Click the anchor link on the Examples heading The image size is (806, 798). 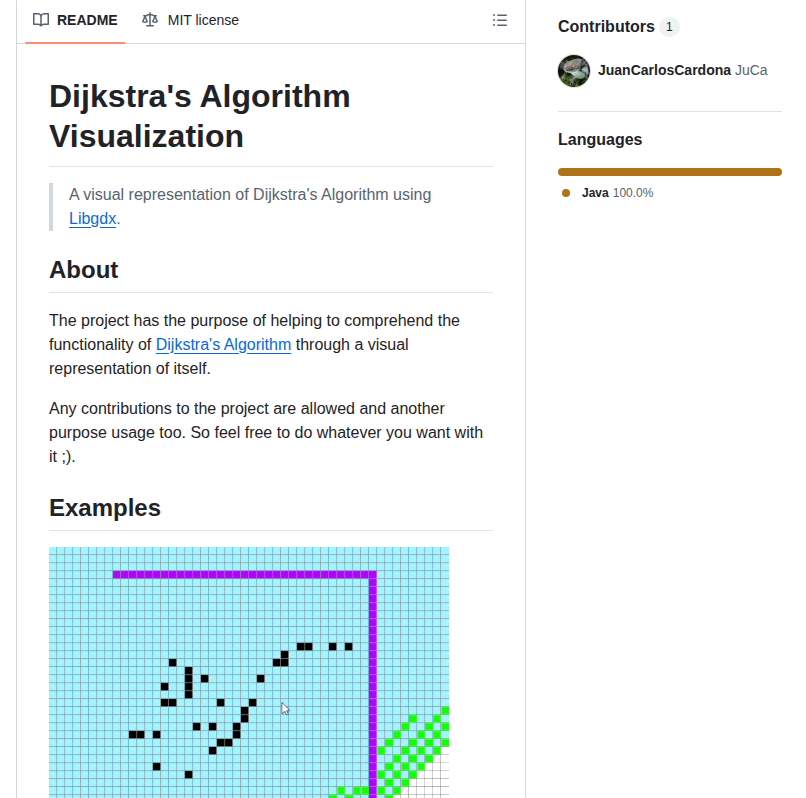[x=36, y=508]
